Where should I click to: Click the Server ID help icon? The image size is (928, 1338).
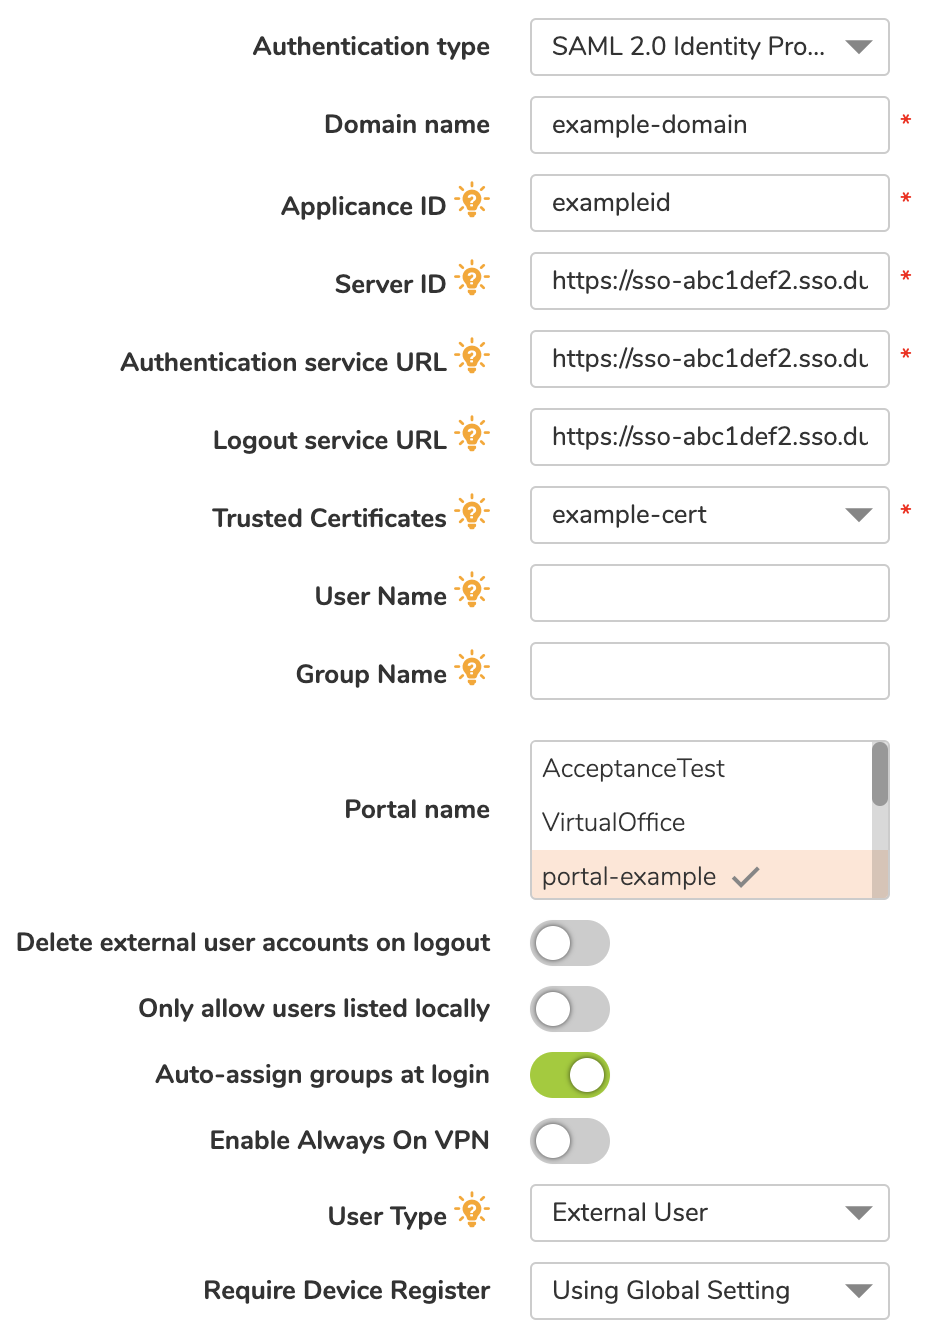471,277
